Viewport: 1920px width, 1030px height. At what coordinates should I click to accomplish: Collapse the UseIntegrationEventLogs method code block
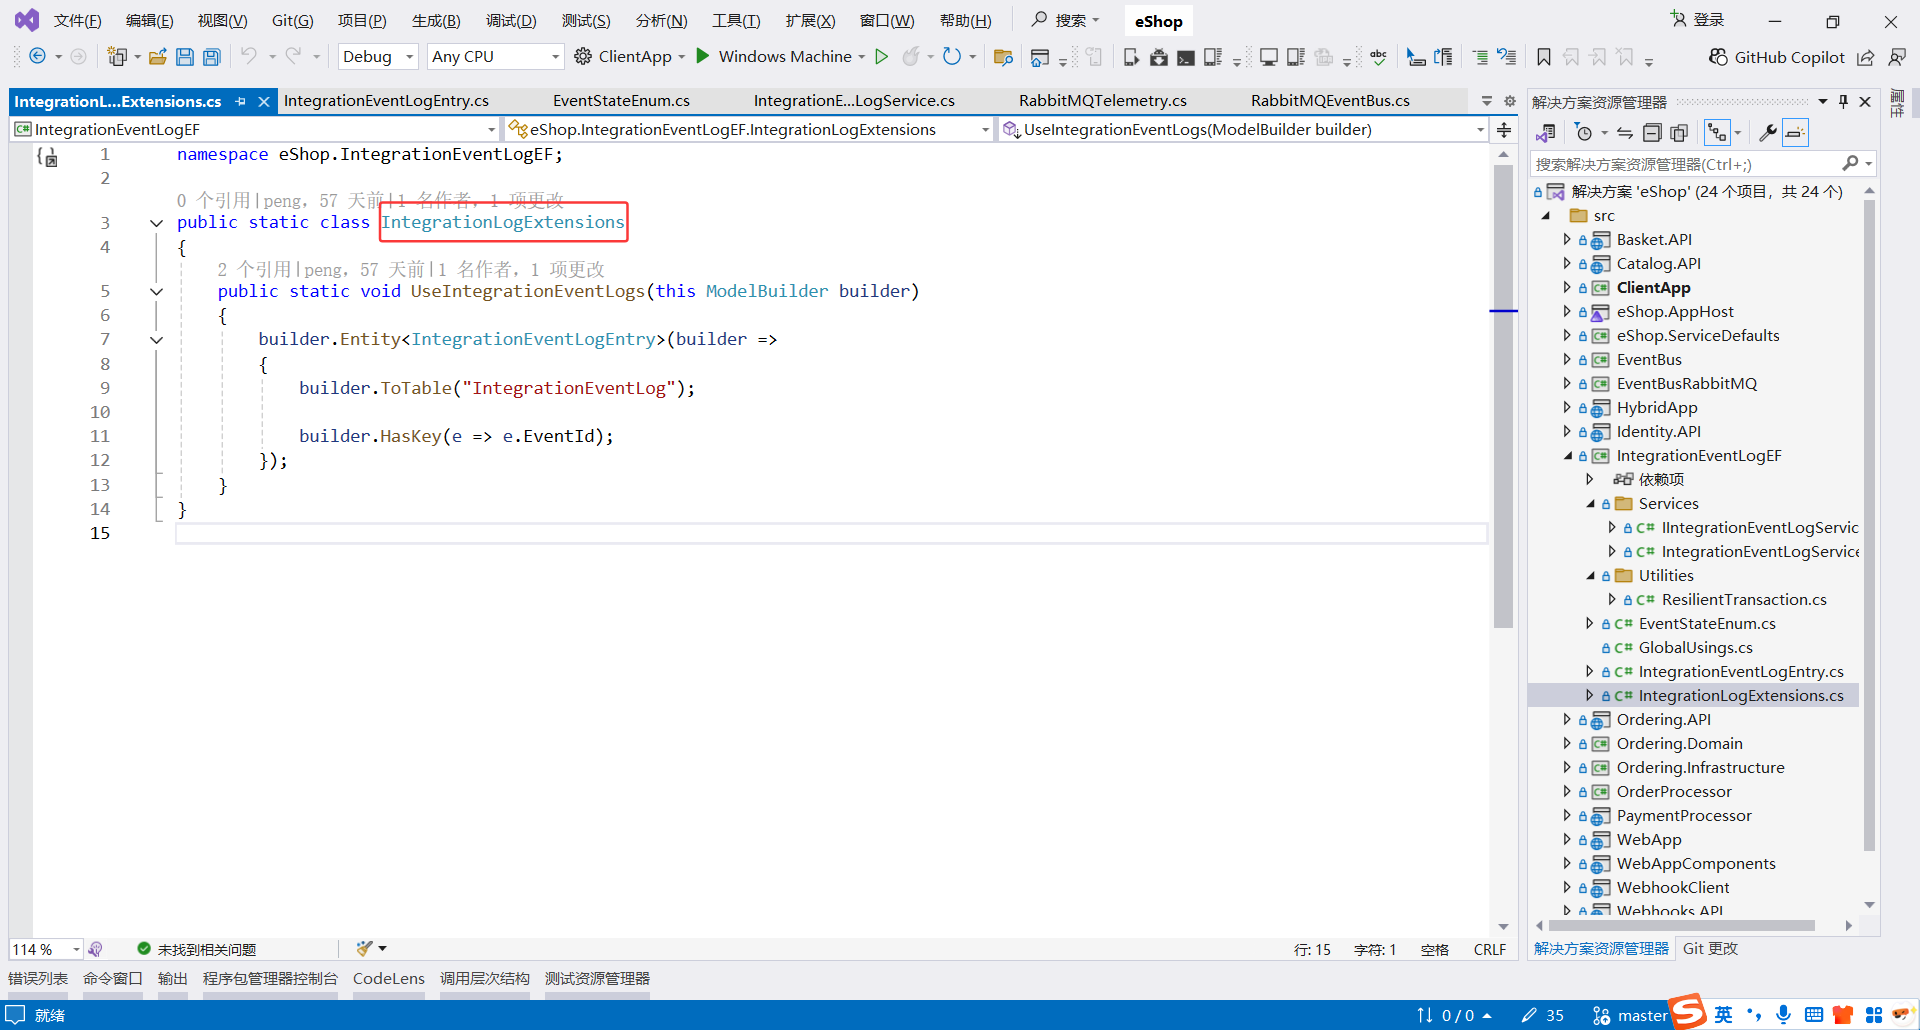[156, 292]
